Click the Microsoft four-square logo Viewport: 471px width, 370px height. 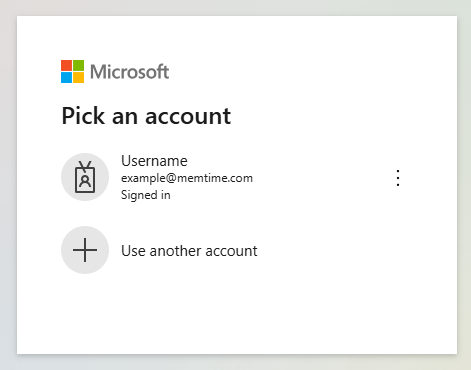[72, 71]
